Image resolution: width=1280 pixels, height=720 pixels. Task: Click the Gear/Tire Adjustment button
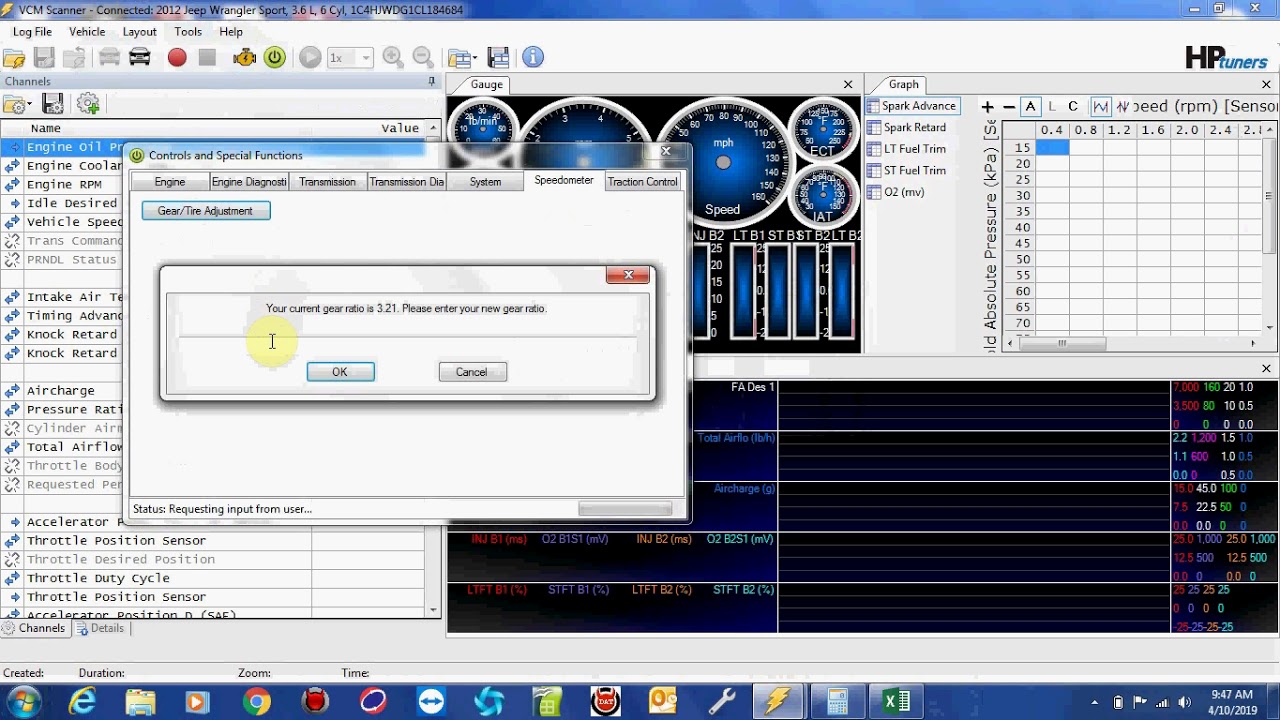(206, 211)
